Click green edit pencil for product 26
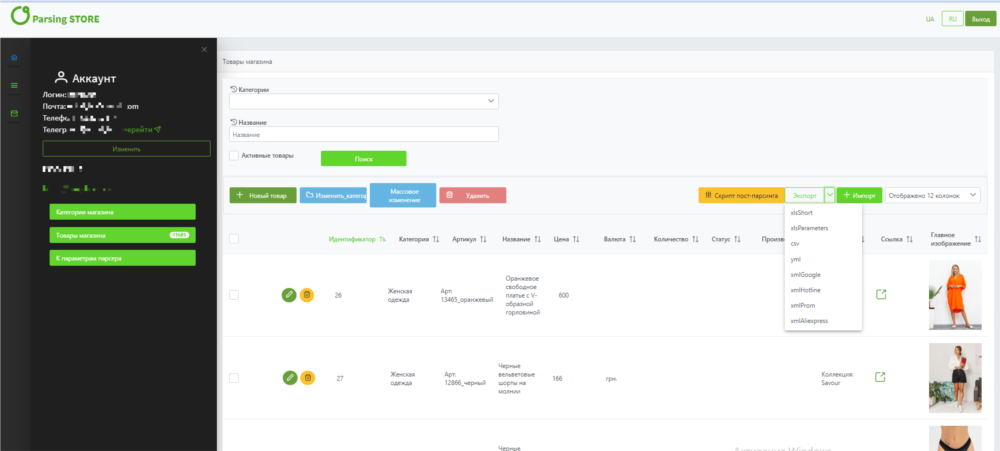 [x=289, y=295]
